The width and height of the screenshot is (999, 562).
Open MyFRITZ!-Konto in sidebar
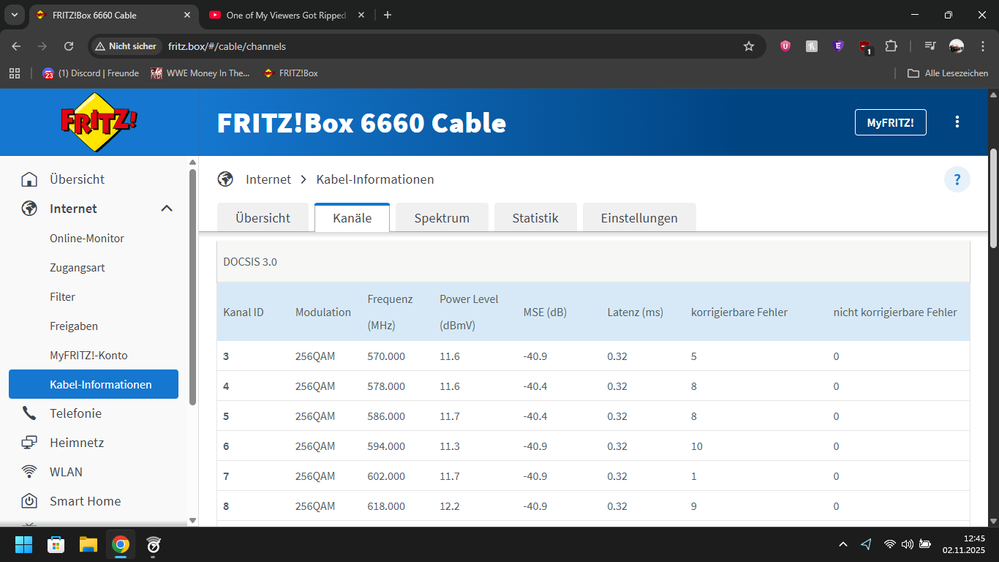[89, 356]
